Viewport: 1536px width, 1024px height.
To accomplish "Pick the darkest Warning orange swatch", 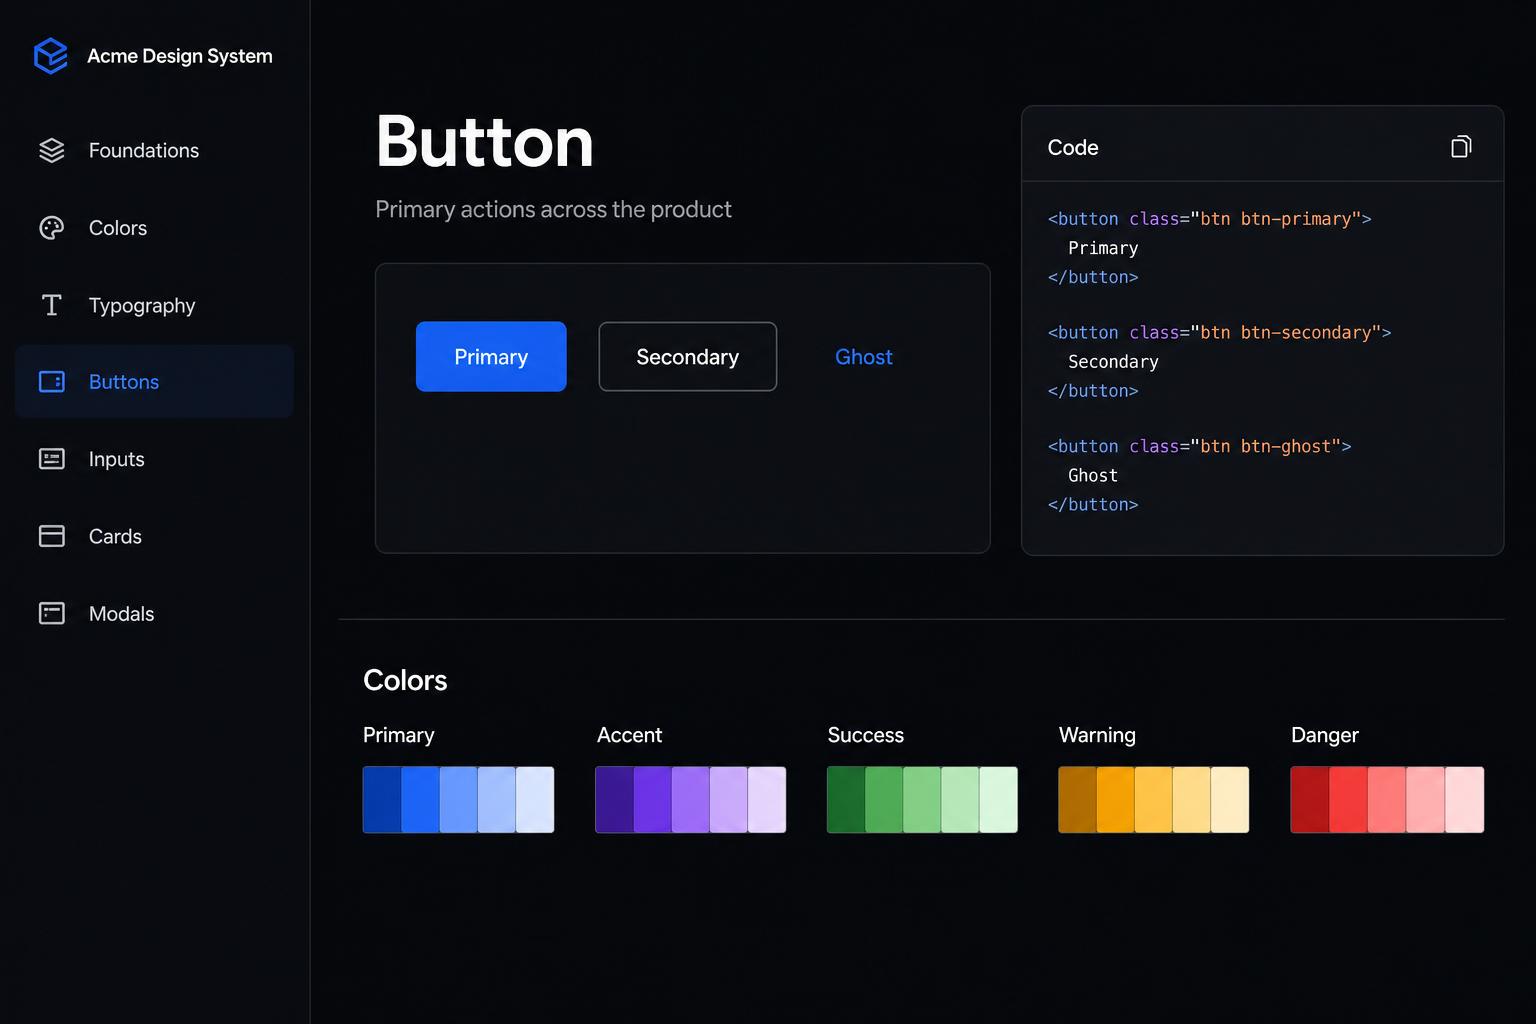I will 1077,800.
